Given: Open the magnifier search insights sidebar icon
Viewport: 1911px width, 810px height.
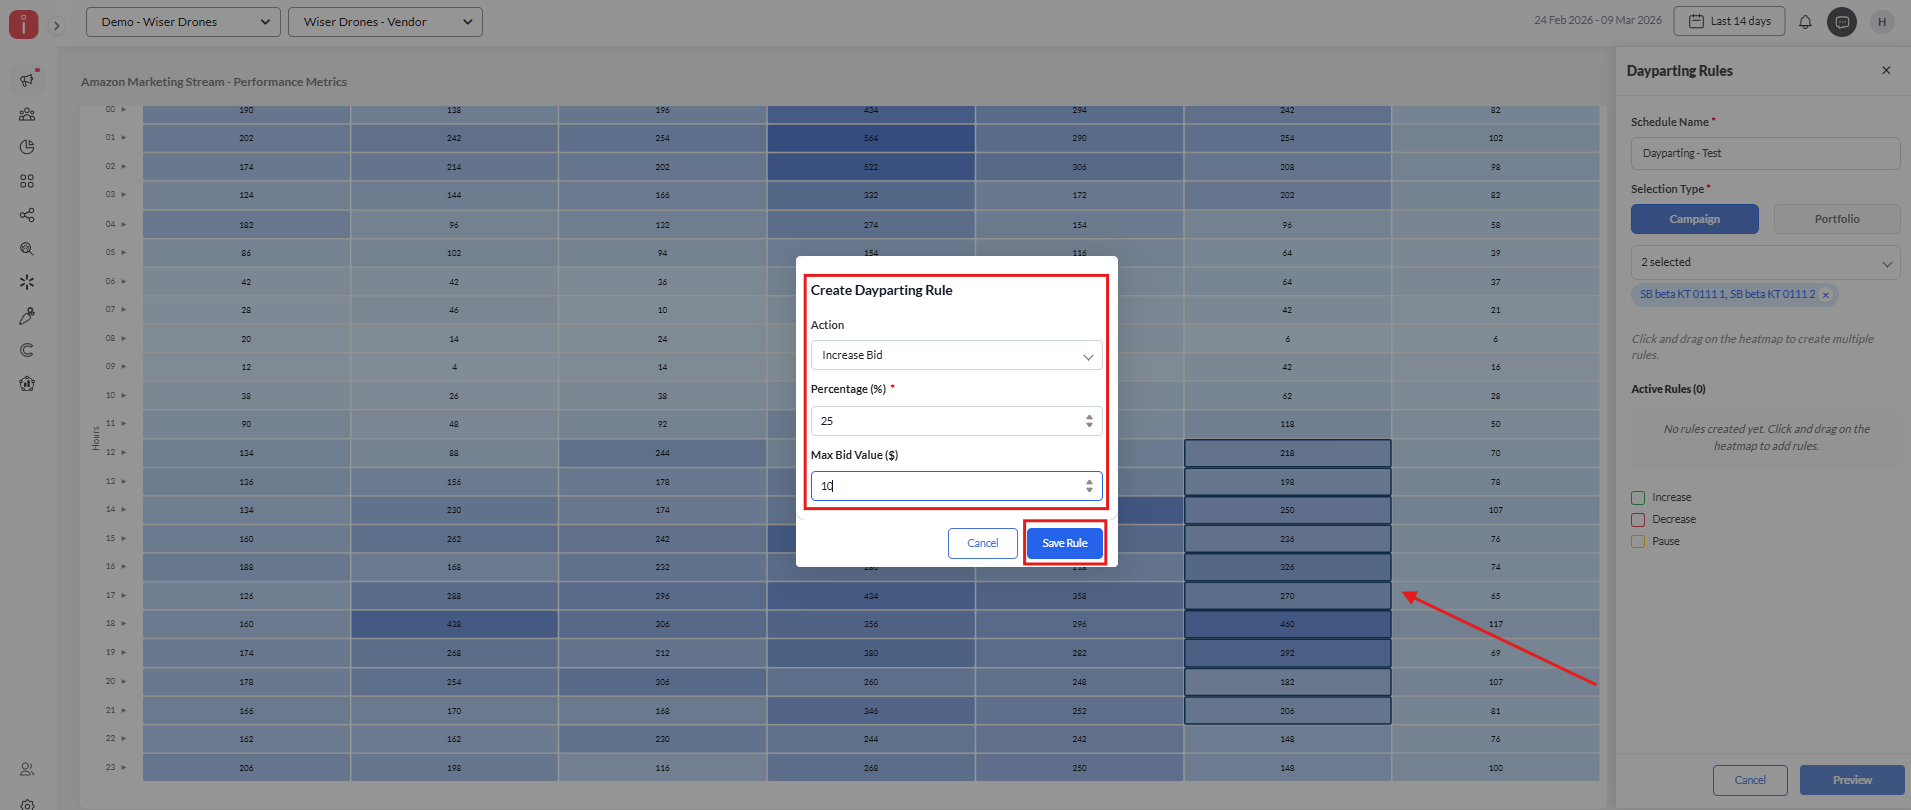Looking at the screenshot, I should 27,249.
